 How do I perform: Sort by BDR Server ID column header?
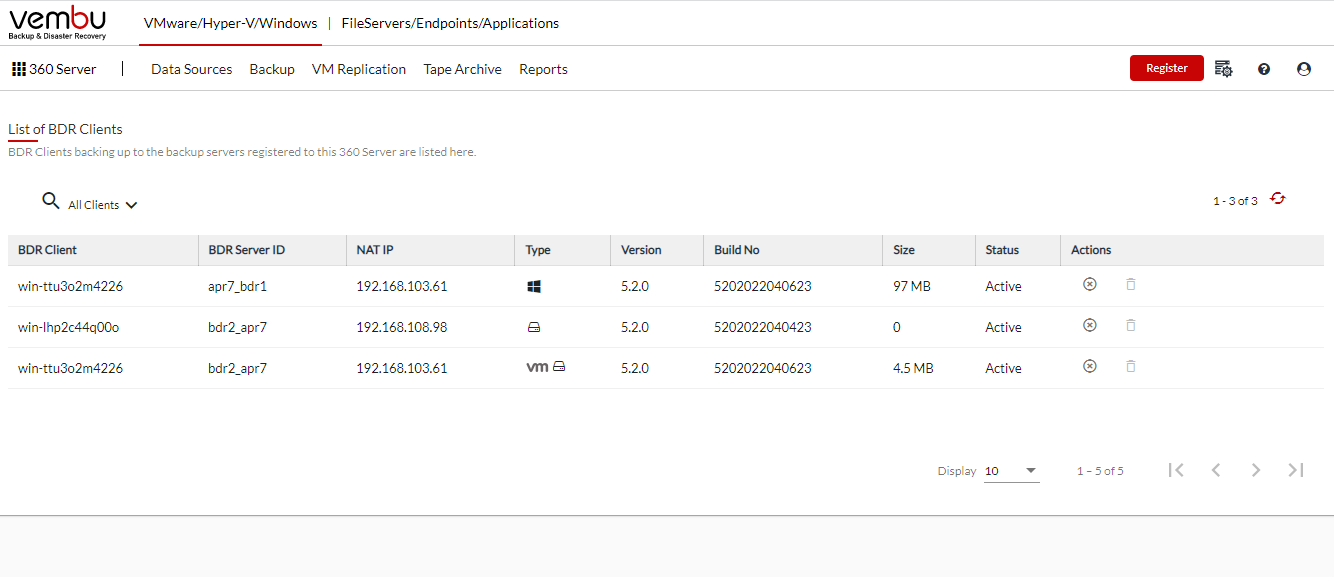pos(247,250)
